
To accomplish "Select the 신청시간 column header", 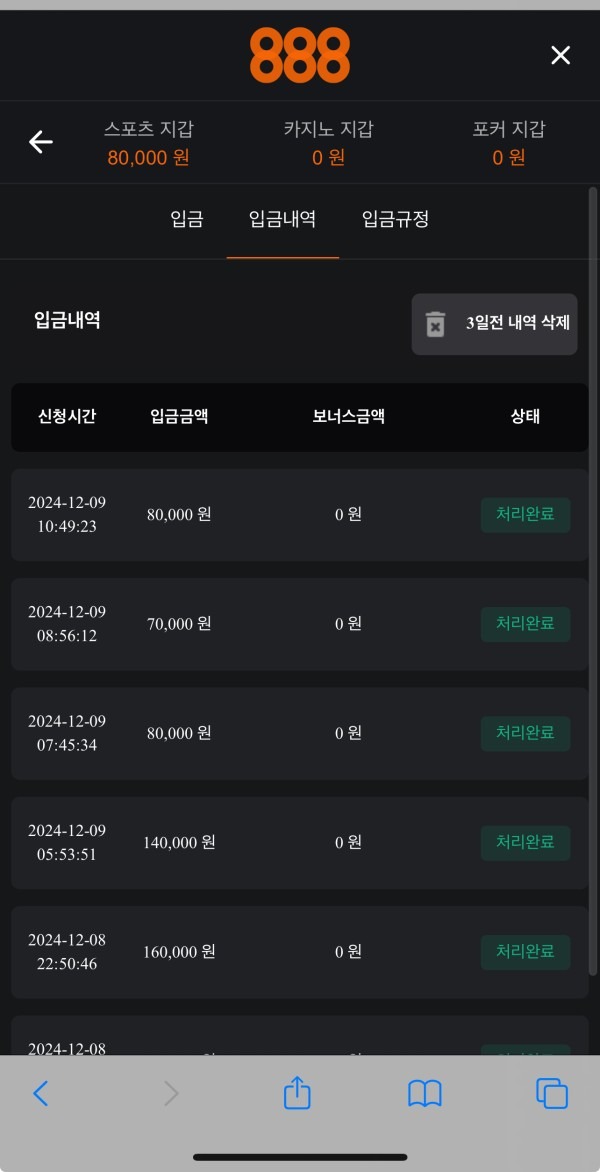I will tap(67, 417).
